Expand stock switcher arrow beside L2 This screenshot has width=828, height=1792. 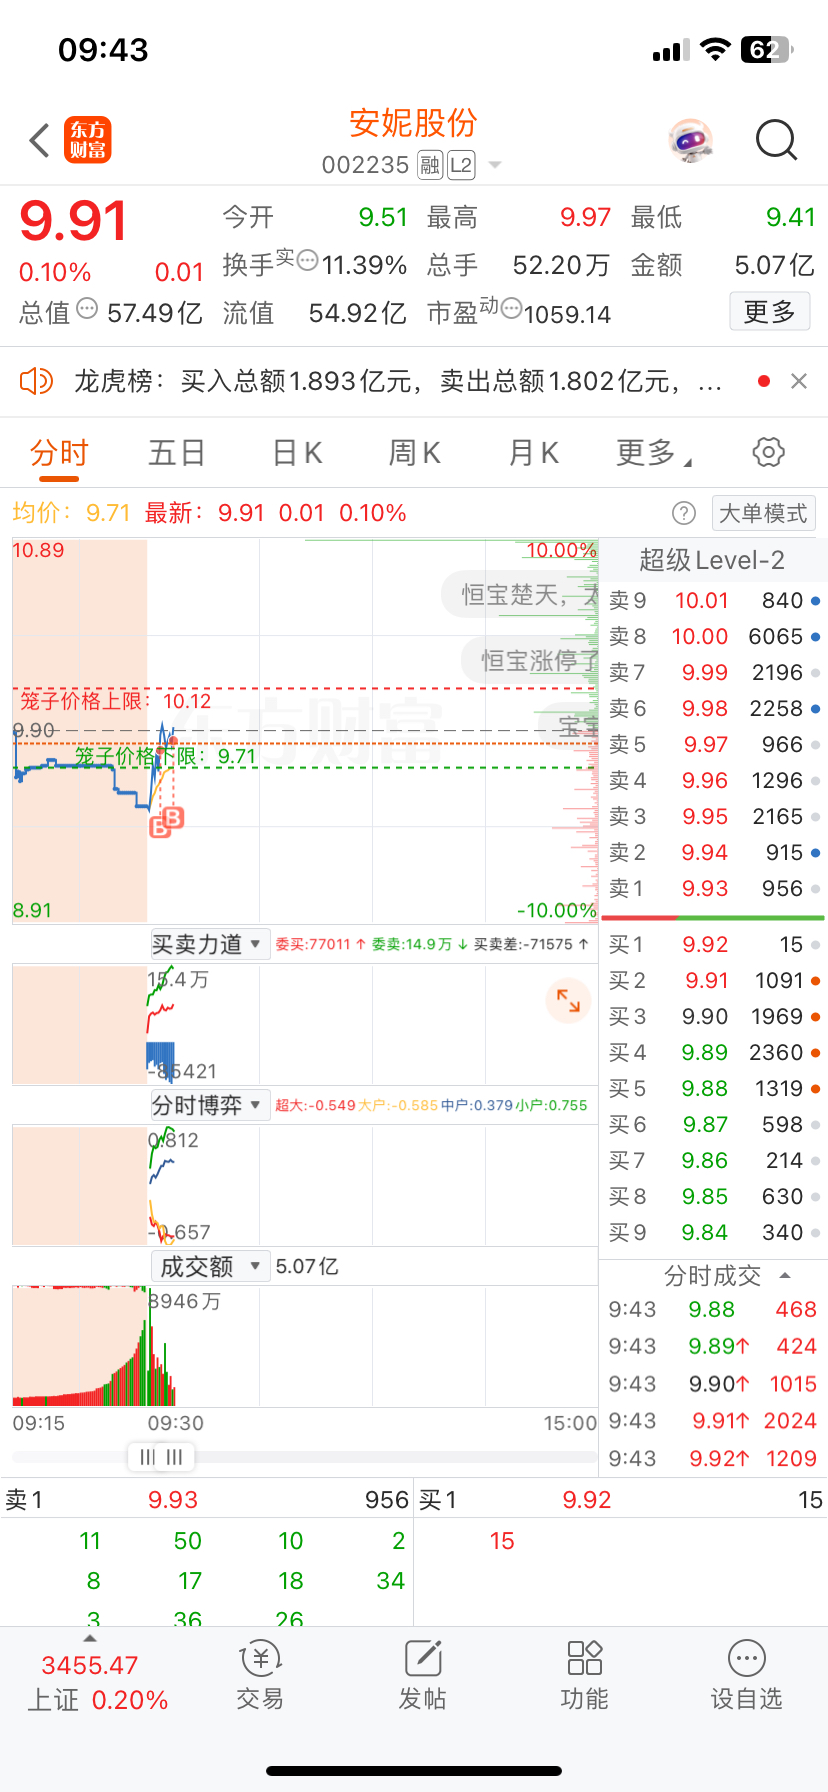coord(494,166)
